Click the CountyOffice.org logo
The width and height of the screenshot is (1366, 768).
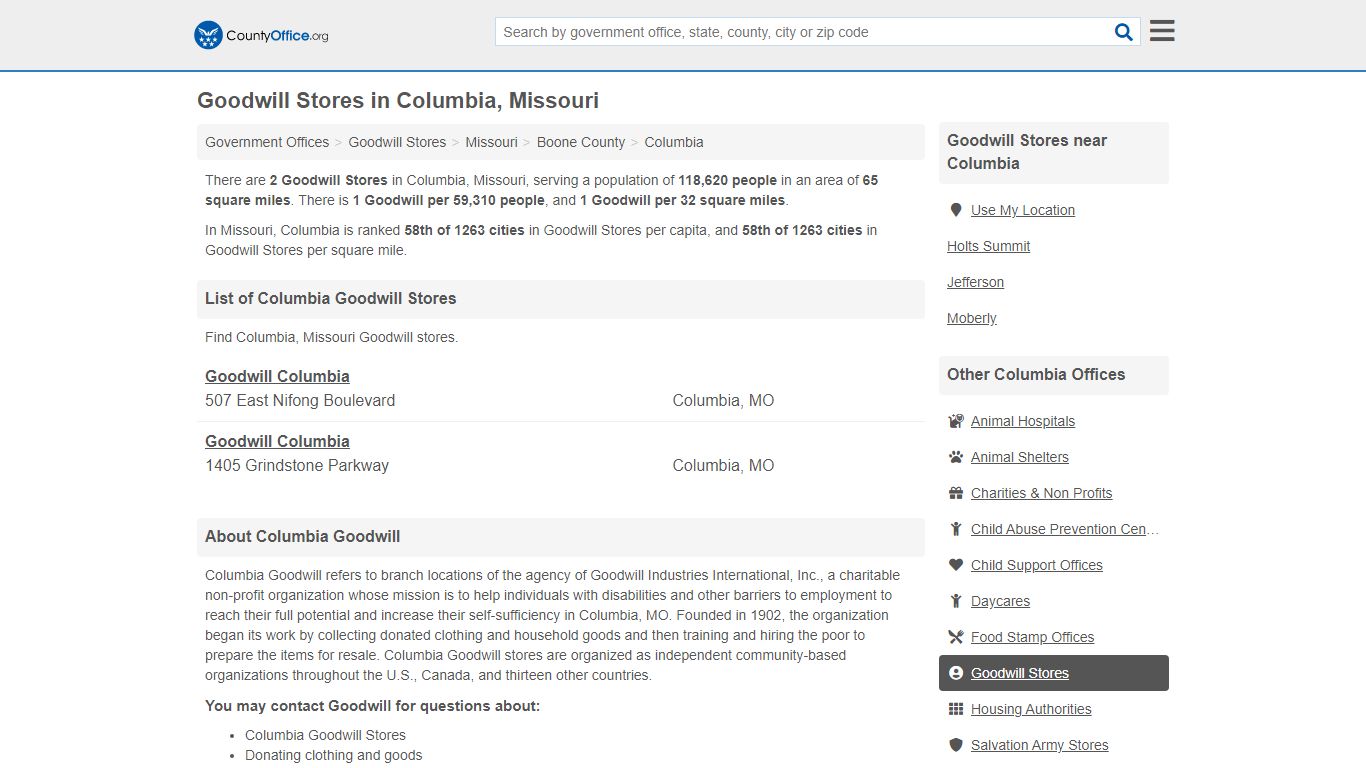(261, 35)
